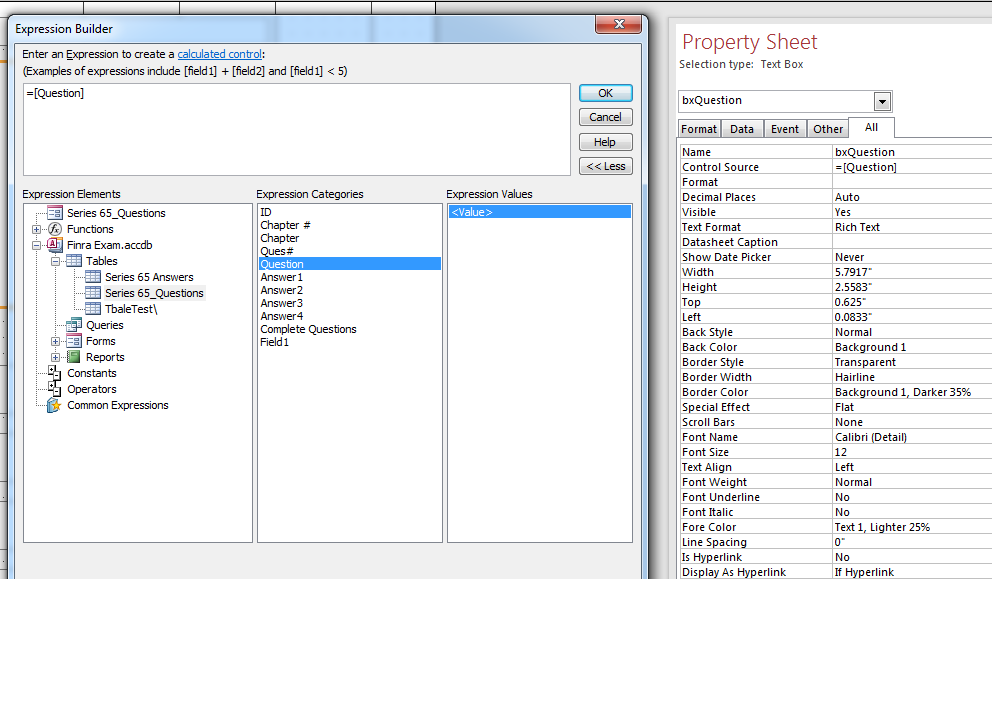Click the Constants icon

tap(55, 373)
